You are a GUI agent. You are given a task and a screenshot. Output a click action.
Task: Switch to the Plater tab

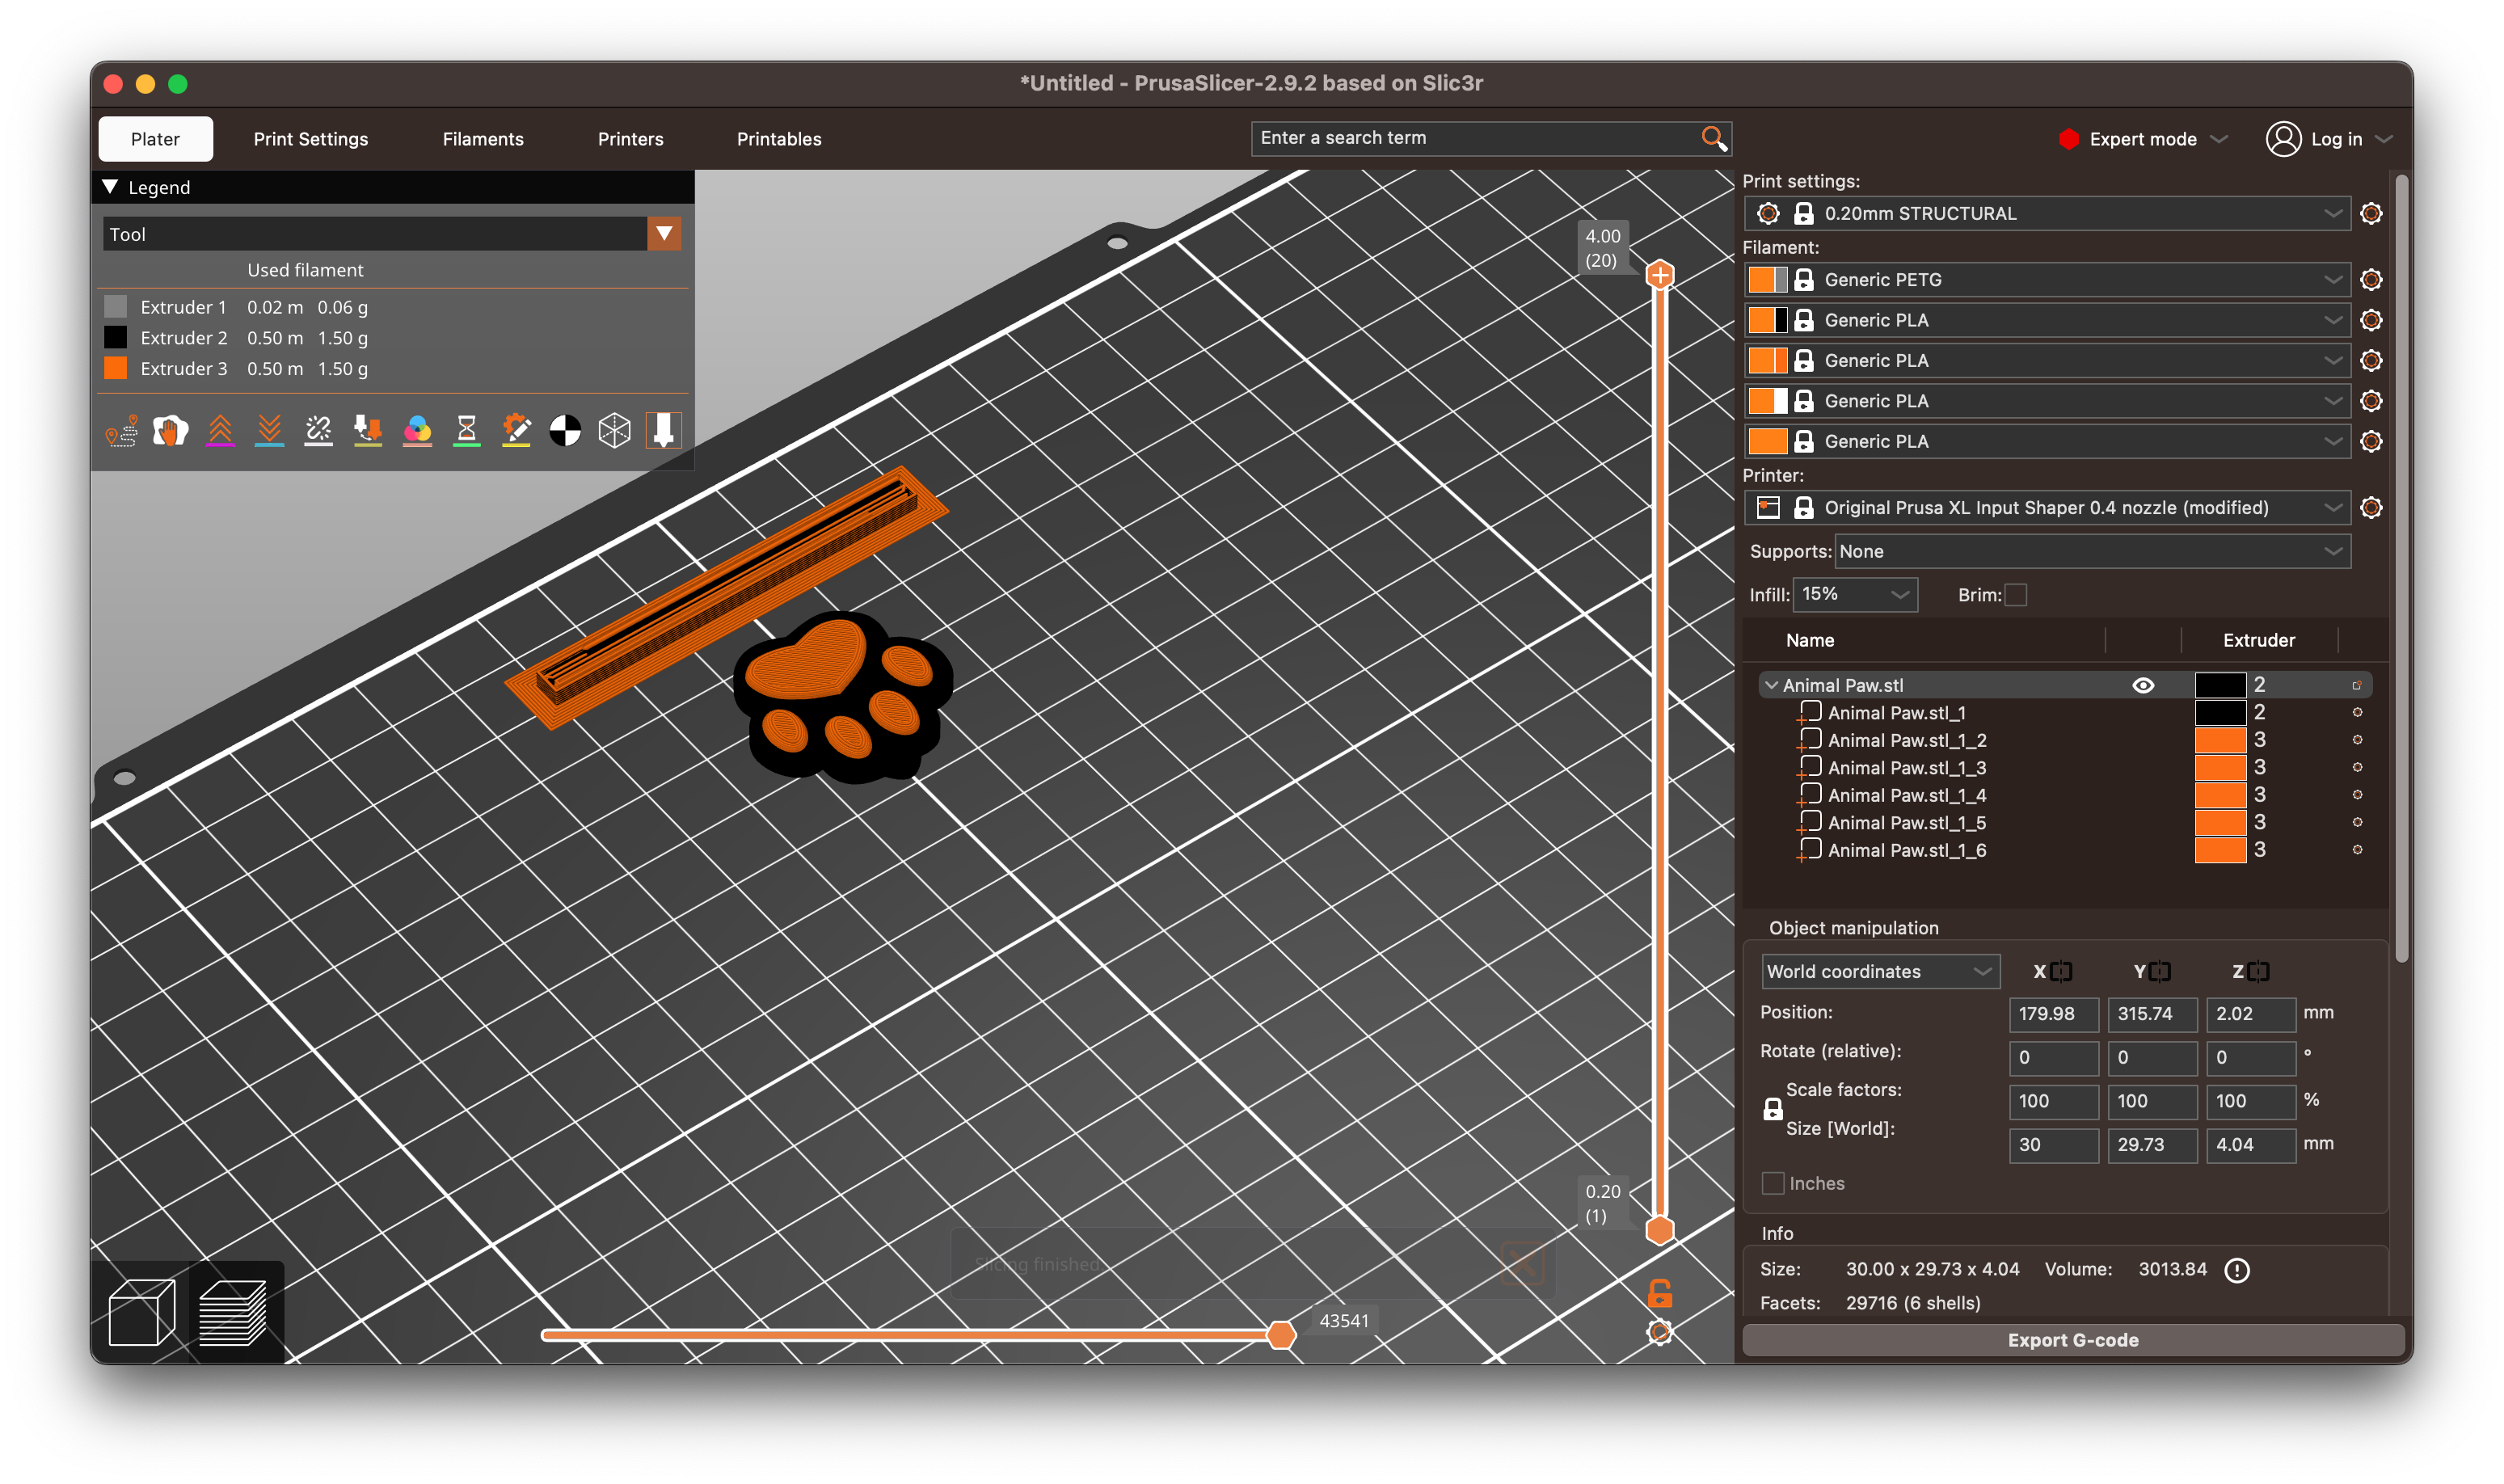tap(155, 139)
